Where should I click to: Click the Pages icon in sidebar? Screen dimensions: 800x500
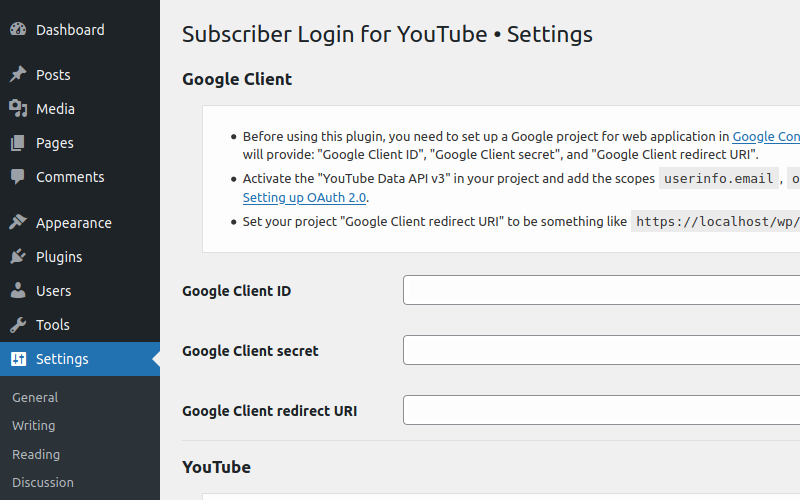point(18,143)
